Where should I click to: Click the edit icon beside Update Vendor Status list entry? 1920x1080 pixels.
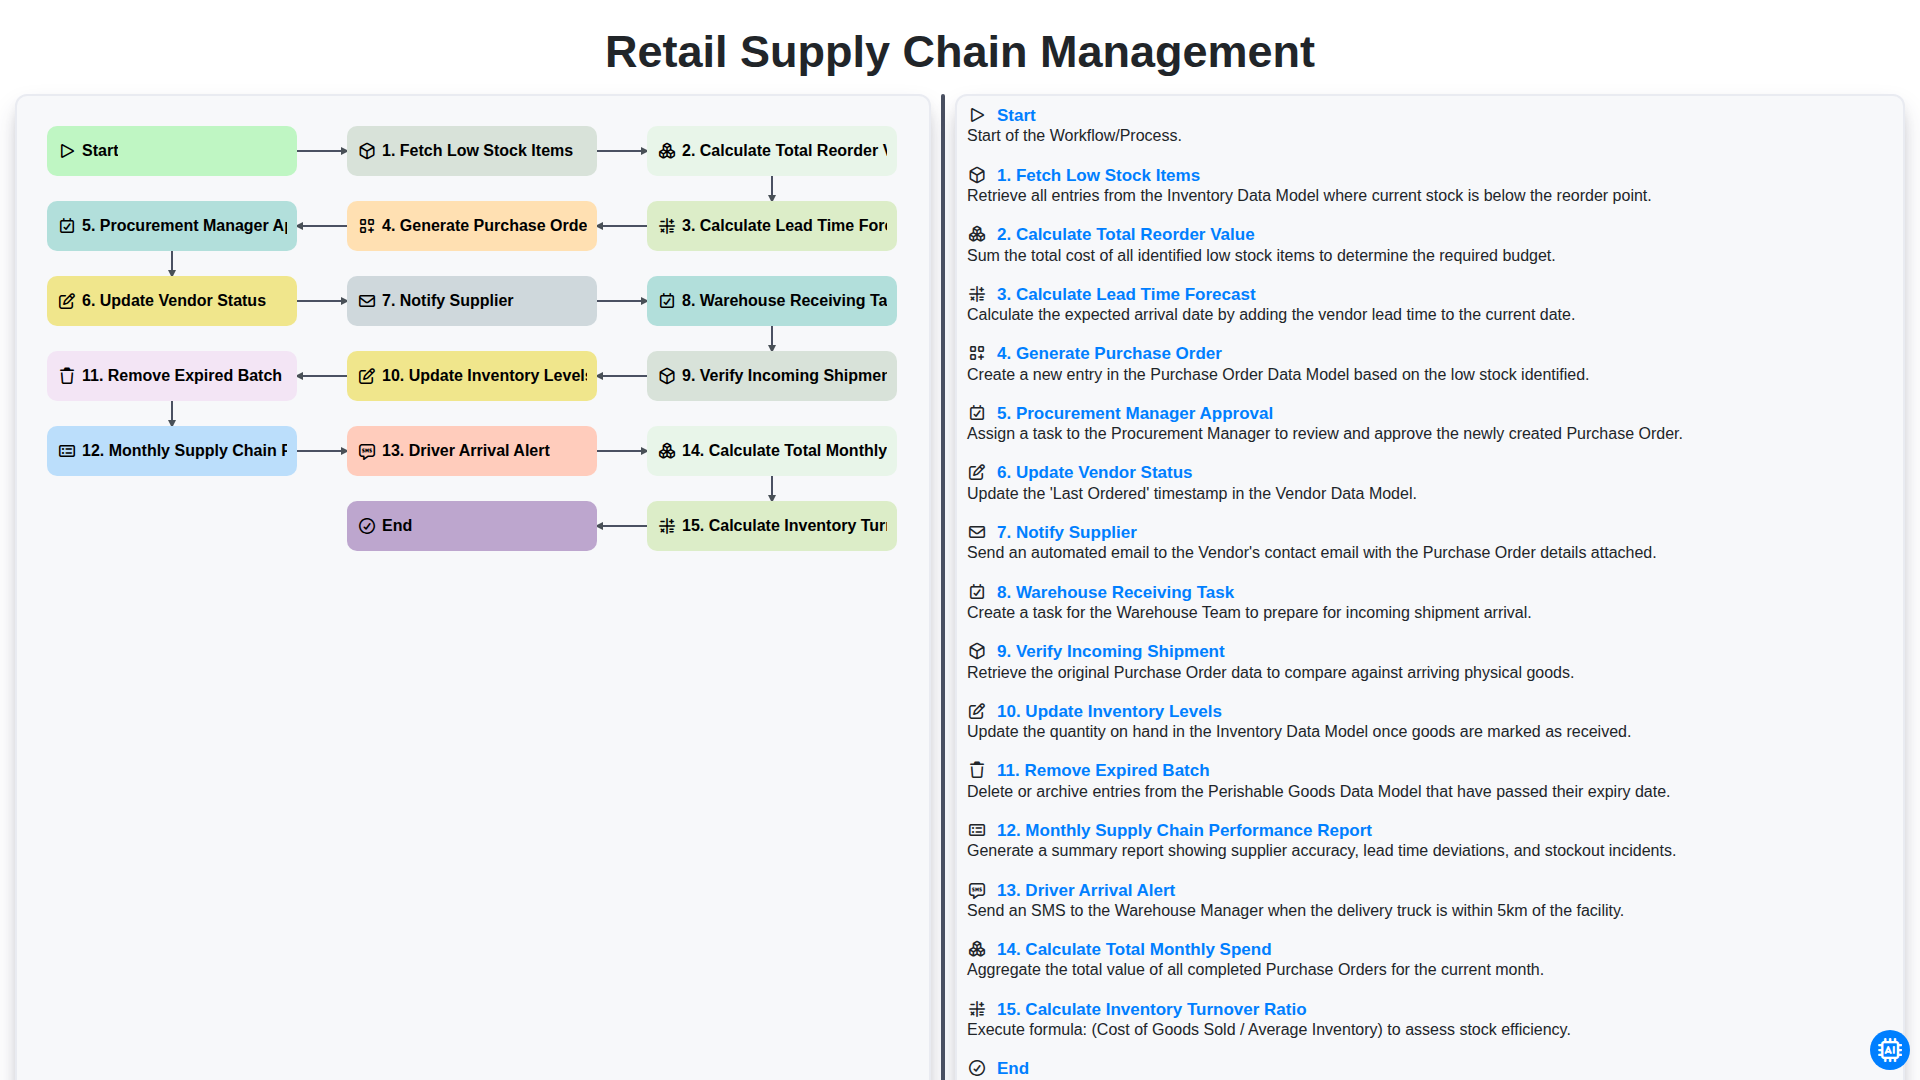point(977,472)
